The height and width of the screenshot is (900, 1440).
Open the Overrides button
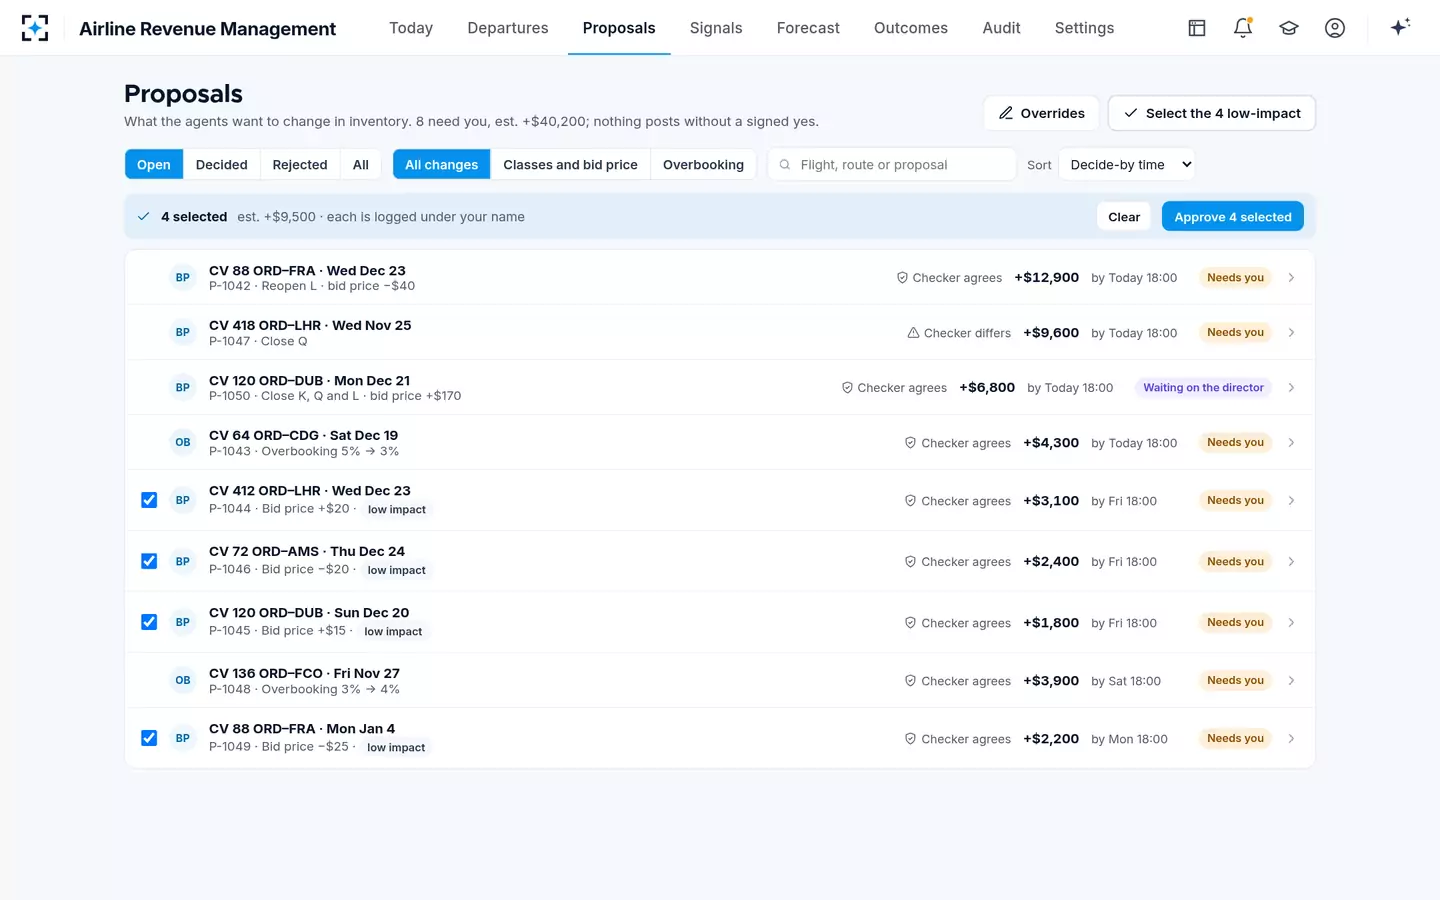(1042, 113)
